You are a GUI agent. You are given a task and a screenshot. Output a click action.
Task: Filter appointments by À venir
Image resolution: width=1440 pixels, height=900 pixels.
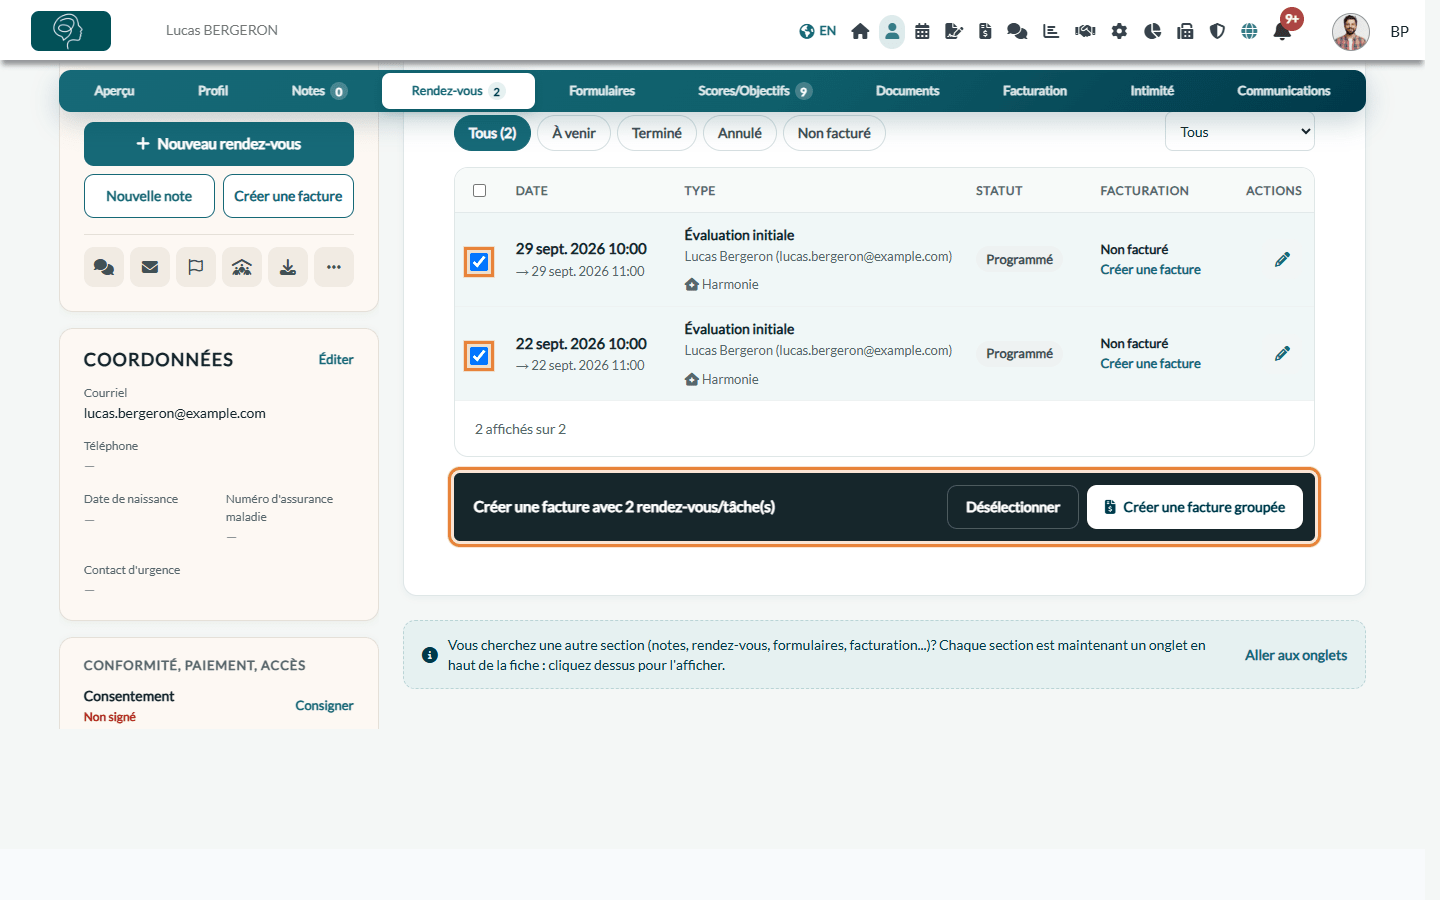574,133
